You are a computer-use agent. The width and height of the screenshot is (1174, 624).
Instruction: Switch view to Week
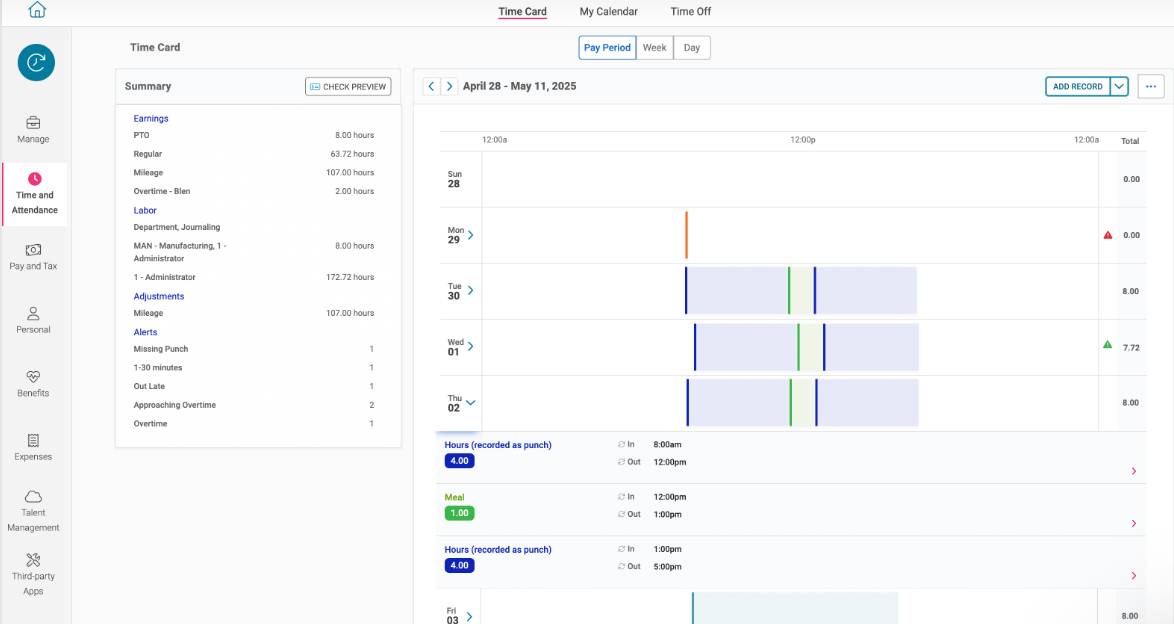[x=655, y=48]
